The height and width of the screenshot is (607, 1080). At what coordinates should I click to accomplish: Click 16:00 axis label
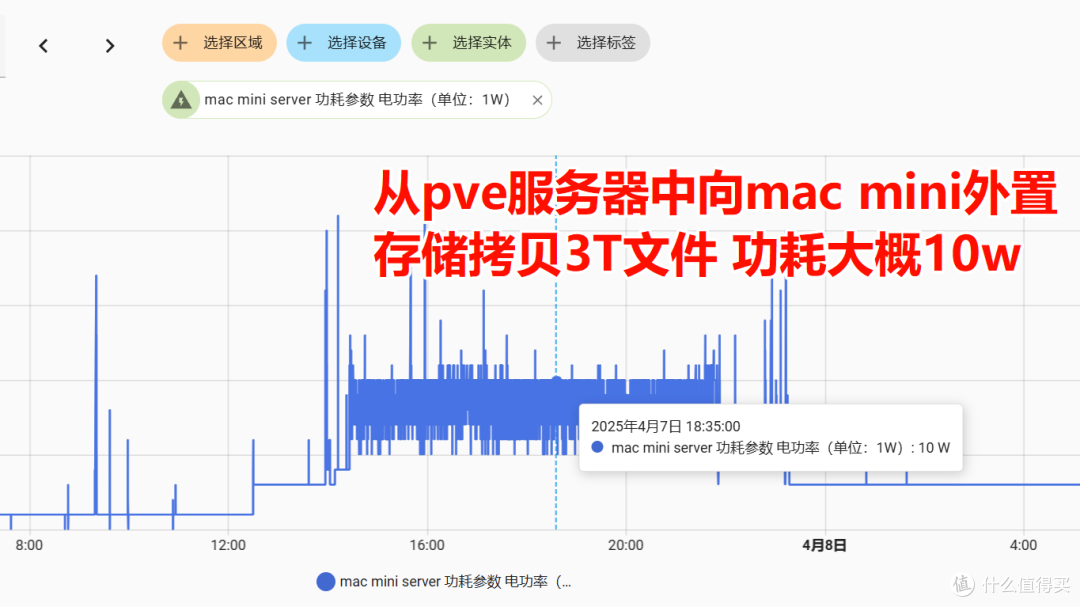tap(427, 545)
